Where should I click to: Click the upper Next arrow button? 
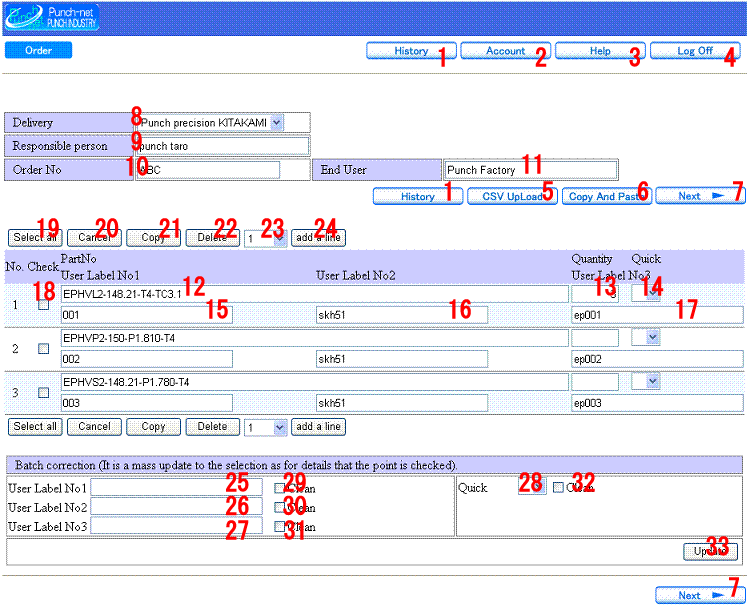(700, 196)
